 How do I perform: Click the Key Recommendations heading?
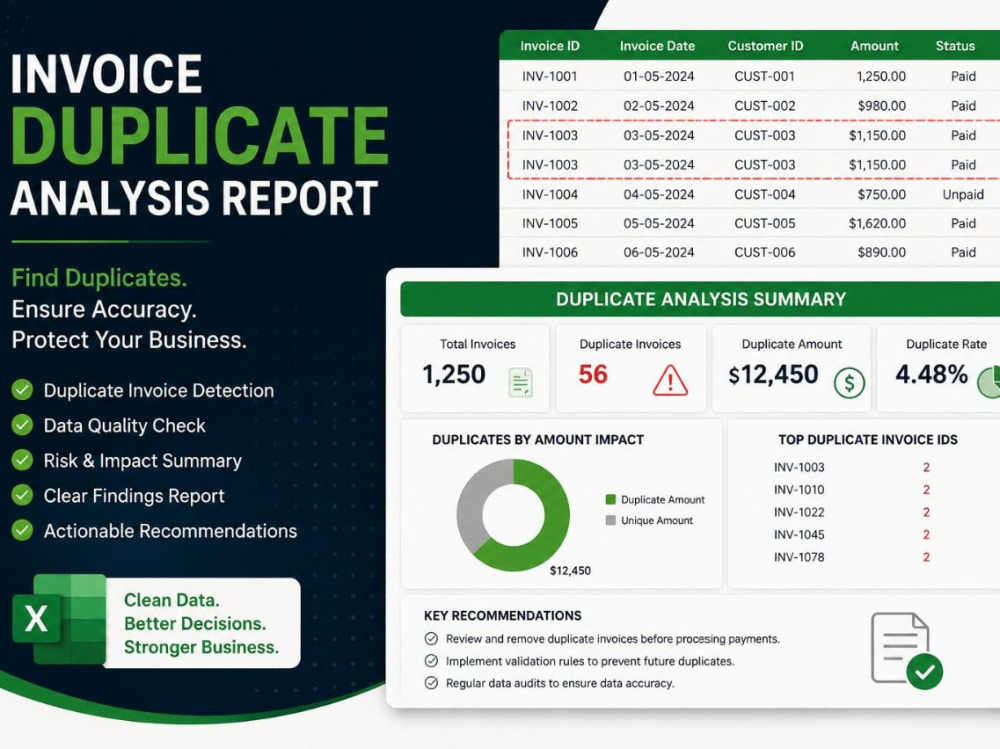point(503,616)
